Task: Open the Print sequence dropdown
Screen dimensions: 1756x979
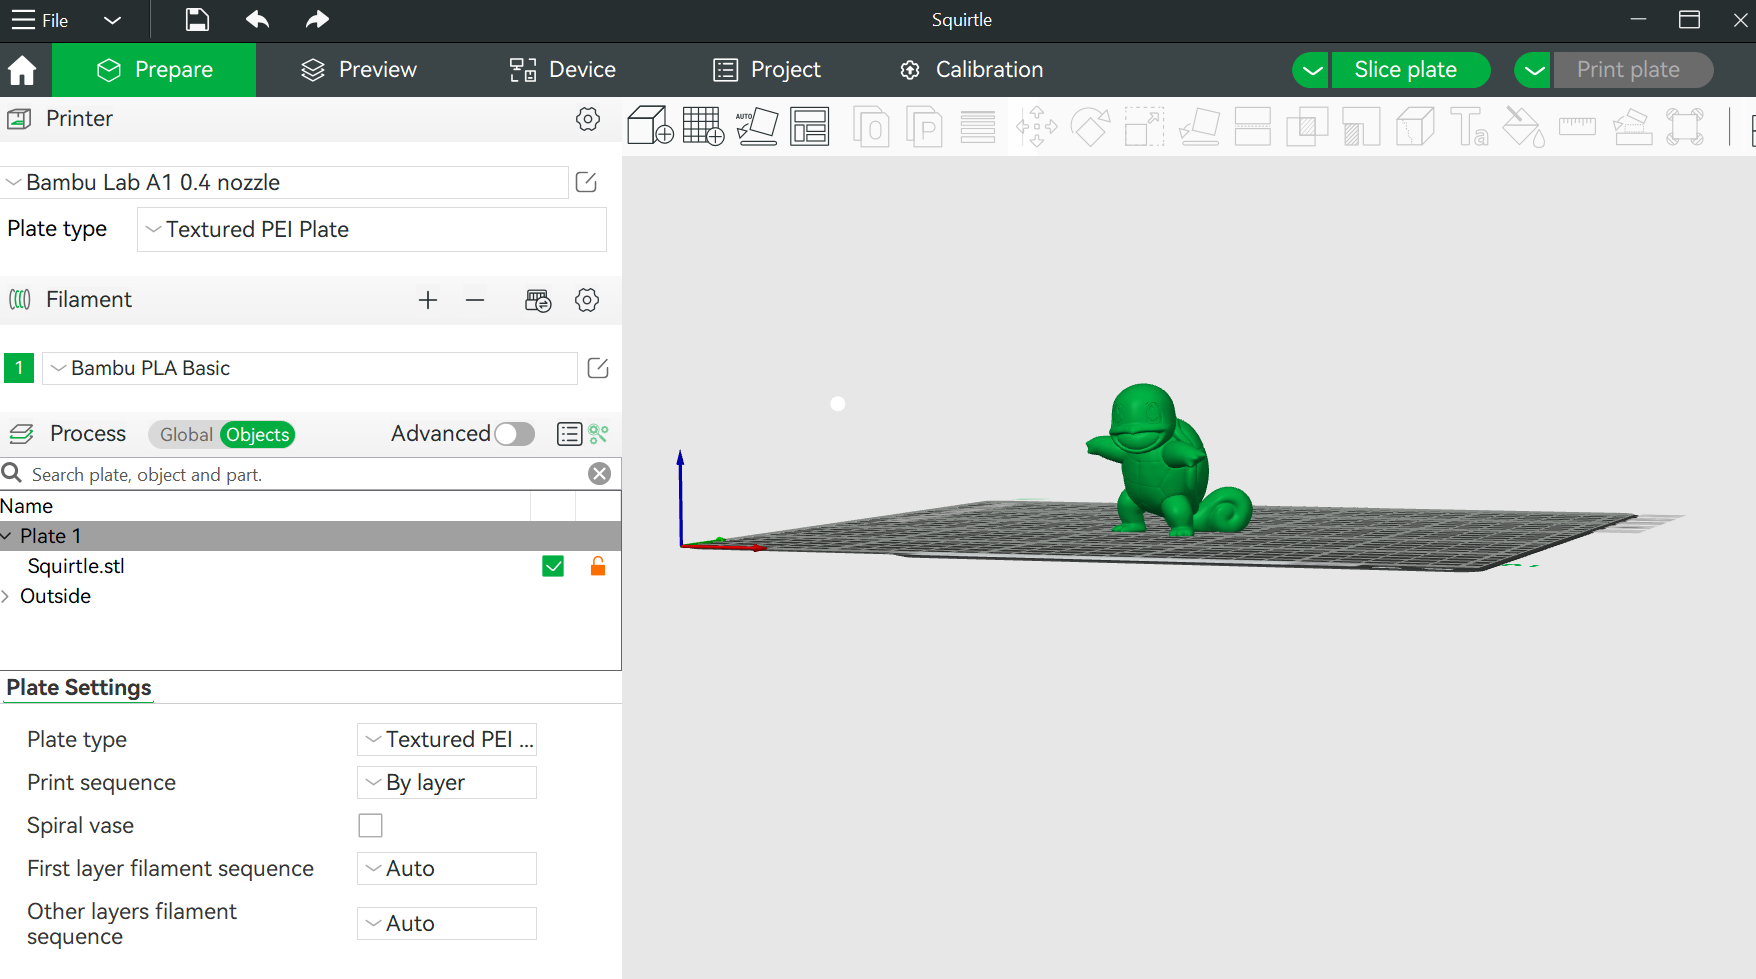Action: pos(447,782)
